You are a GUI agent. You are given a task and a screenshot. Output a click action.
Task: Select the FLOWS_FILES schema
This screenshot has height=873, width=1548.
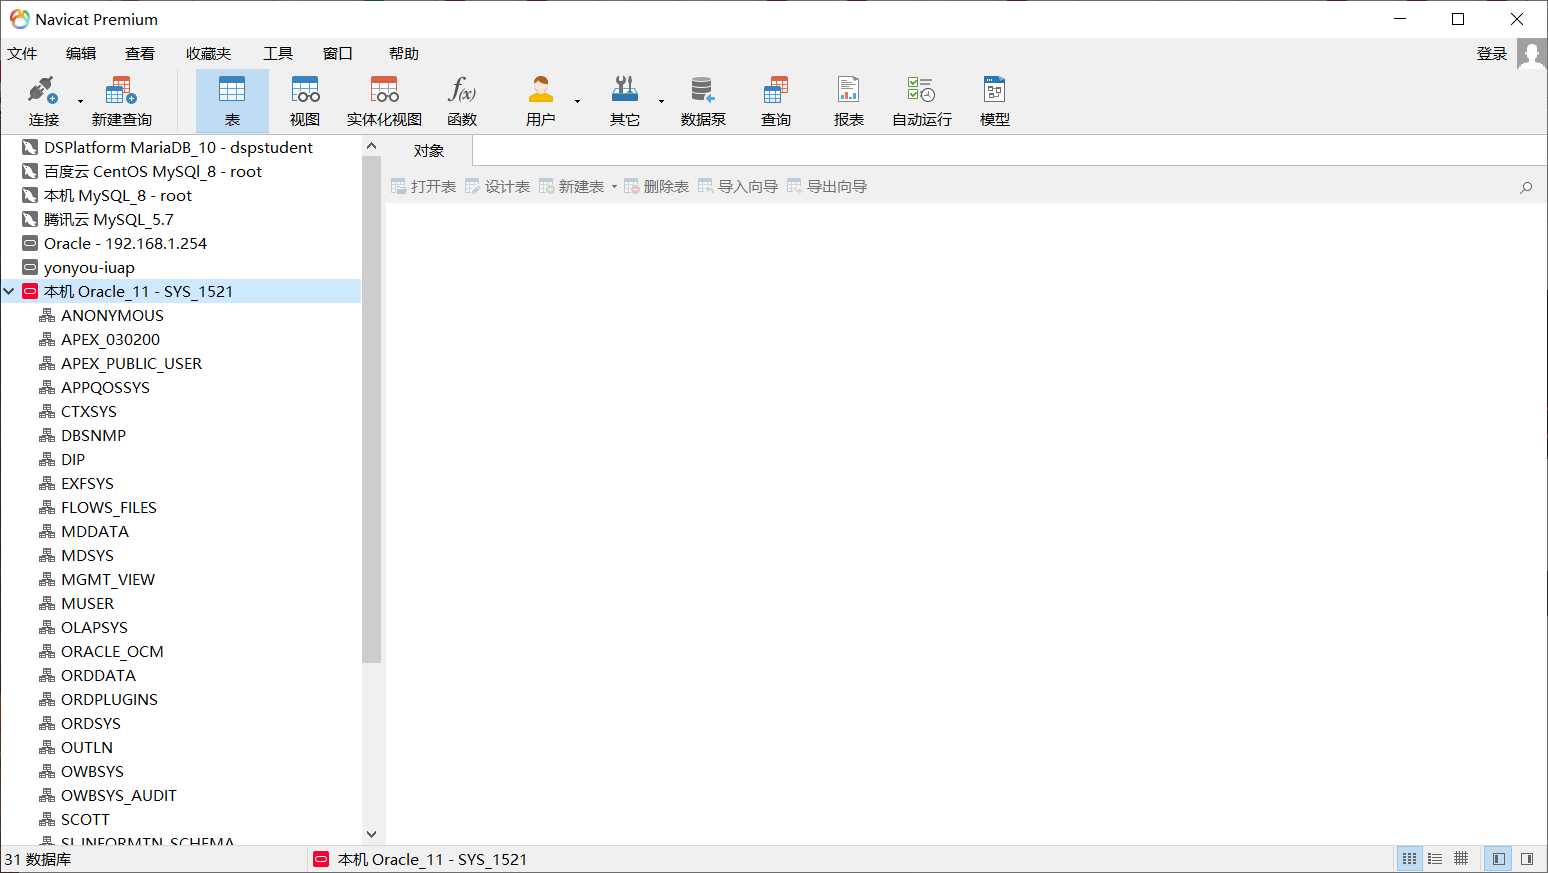(x=108, y=507)
